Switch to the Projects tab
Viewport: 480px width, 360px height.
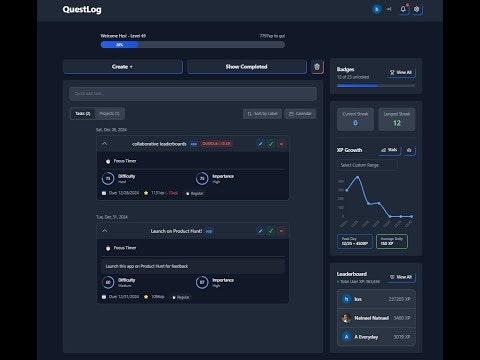pyautogui.click(x=109, y=114)
